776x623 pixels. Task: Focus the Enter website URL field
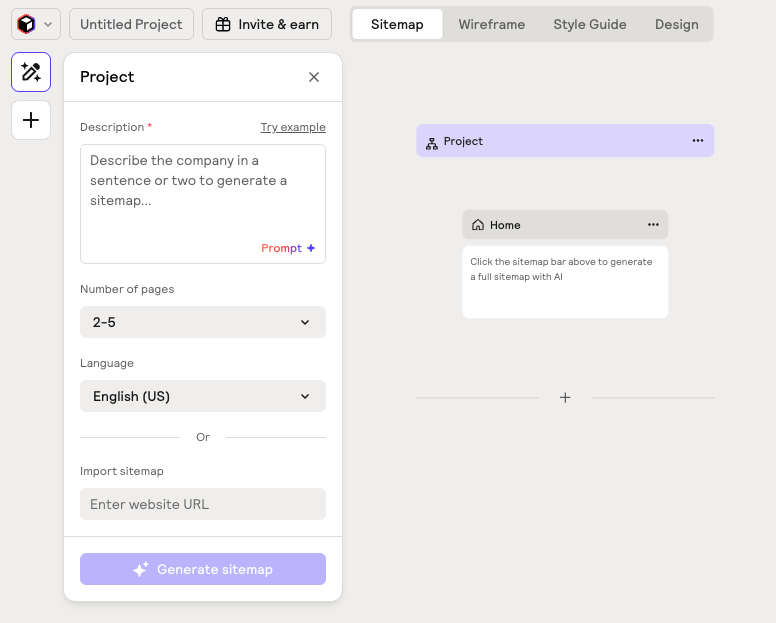point(203,504)
